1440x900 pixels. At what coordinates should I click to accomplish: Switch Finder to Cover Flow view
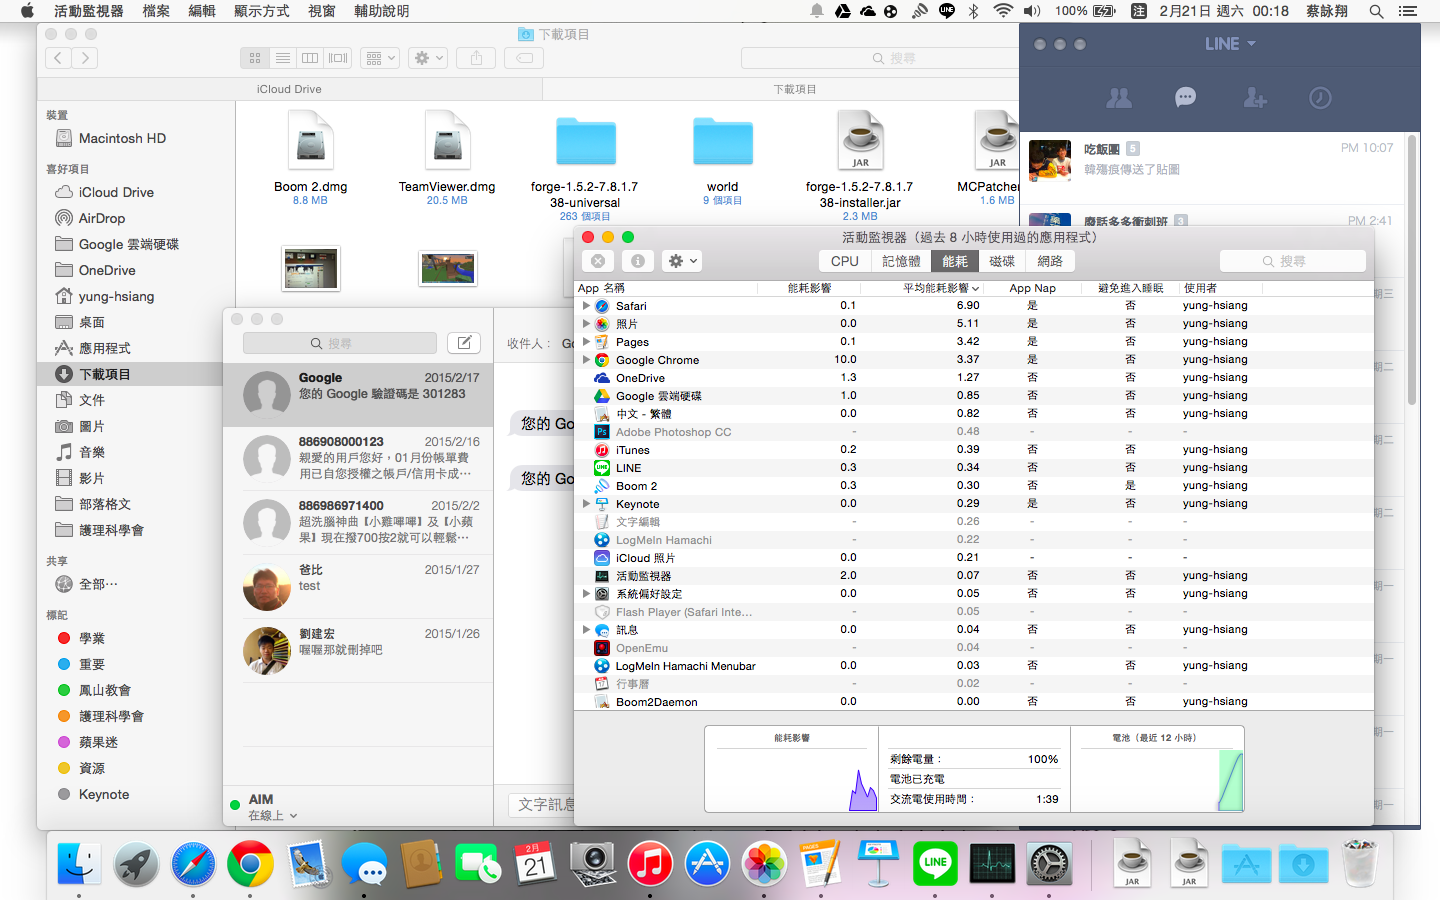[x=339, y=58]
